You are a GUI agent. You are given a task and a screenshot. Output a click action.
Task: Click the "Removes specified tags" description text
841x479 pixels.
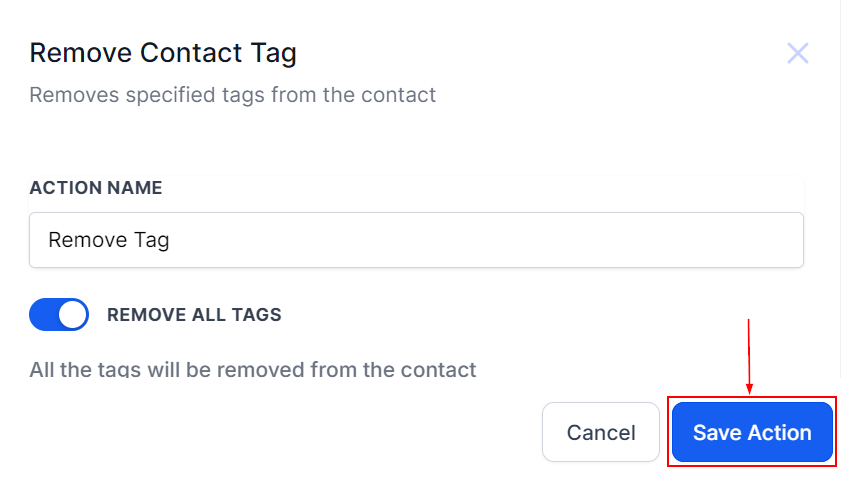click(232, 96)
